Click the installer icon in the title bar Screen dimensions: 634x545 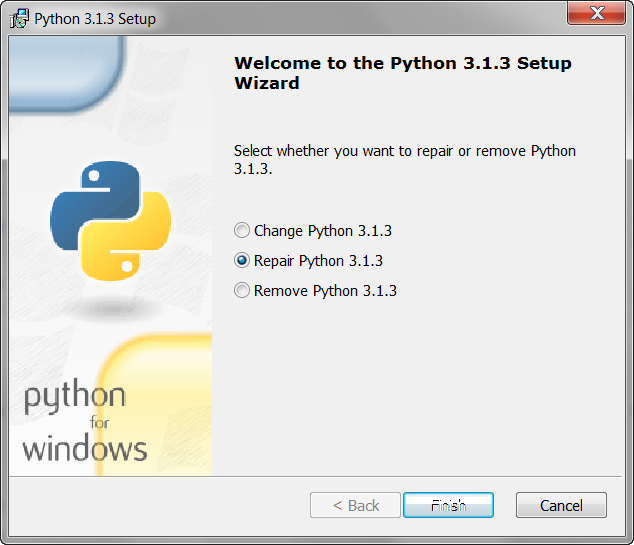tap(19, 19)
